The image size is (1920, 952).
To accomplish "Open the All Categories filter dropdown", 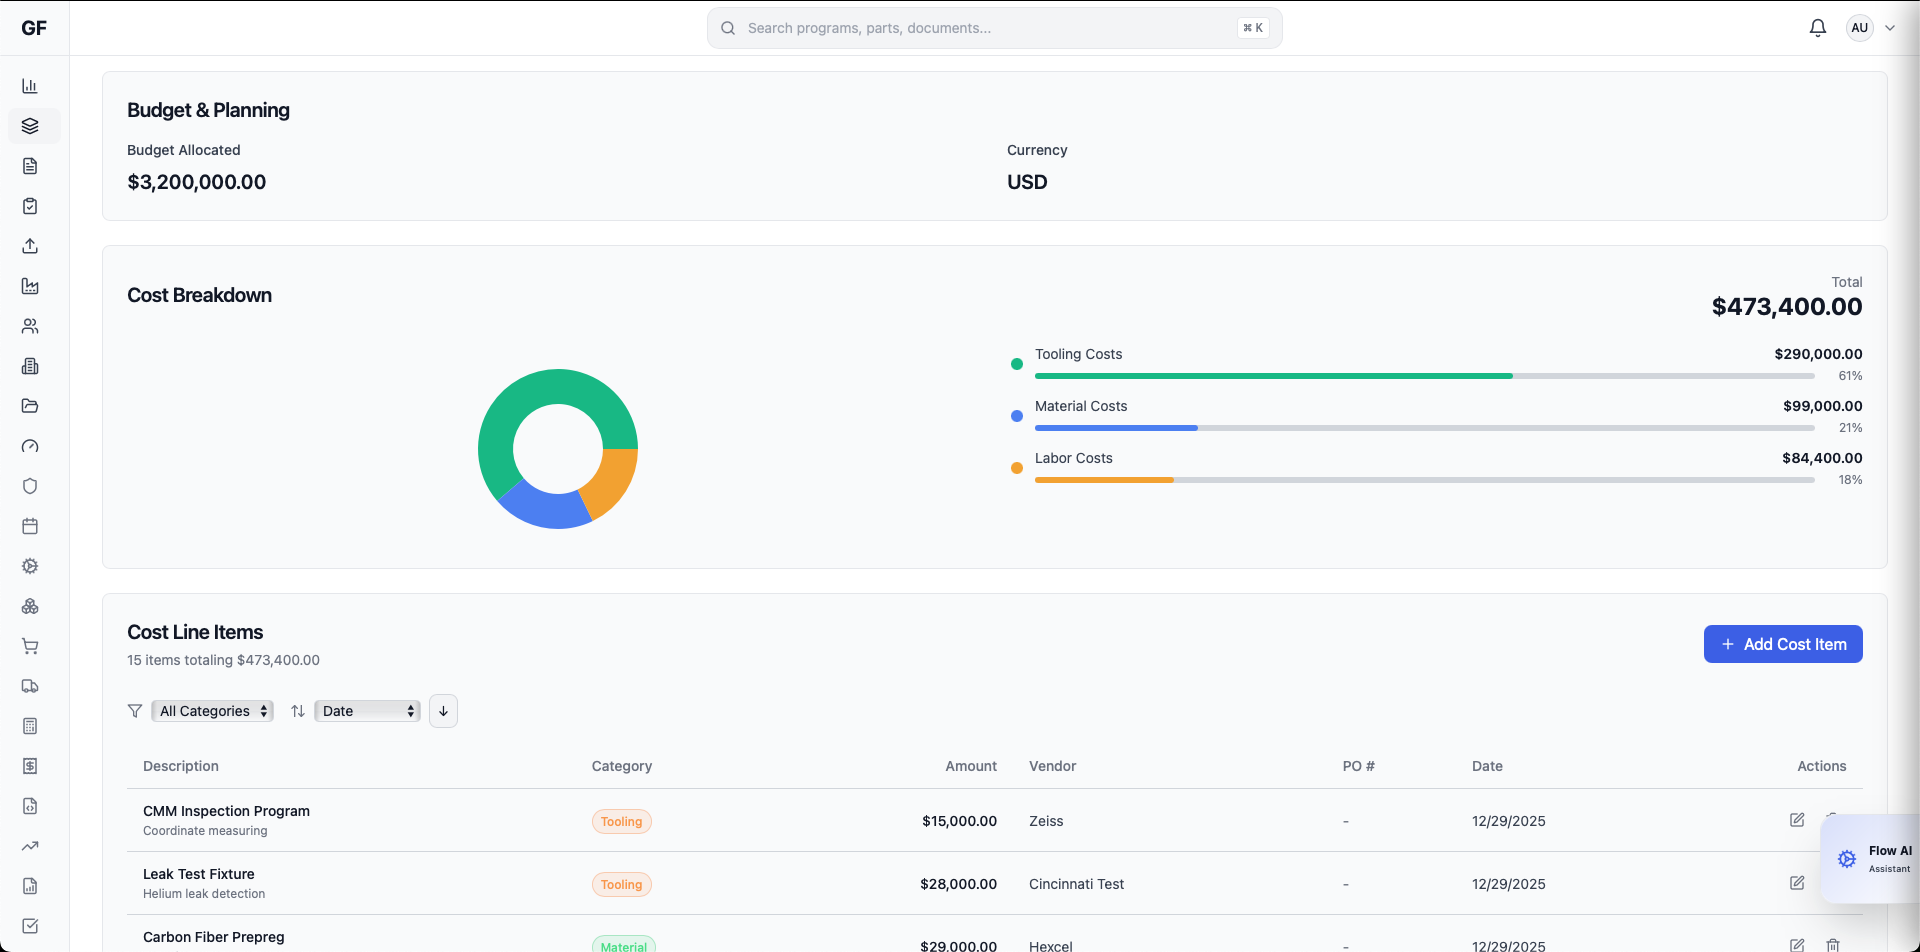I will [x=212, y=710].
